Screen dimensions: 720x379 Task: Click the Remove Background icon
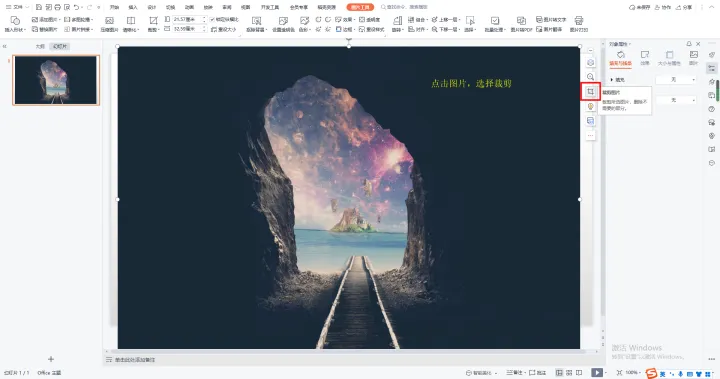(x=257, y=21)
